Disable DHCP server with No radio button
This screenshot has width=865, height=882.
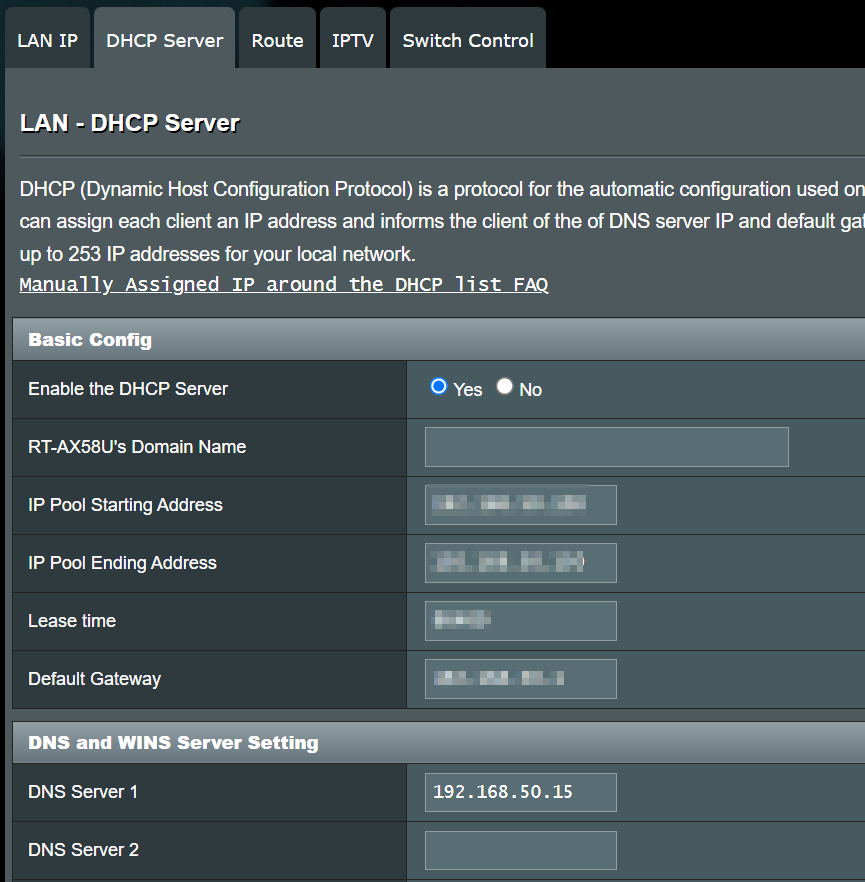coord(505,387)
